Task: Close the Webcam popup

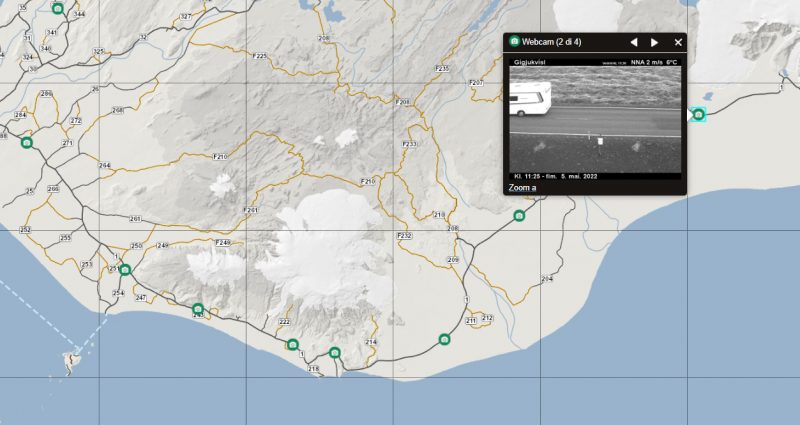Action: coord(678,42)
